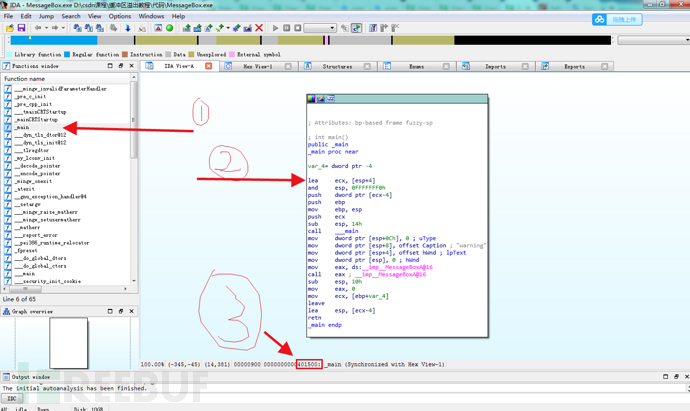Click the red triangle graph icon
The height and width of the screenshot is (411, 690).
point(158,28)
